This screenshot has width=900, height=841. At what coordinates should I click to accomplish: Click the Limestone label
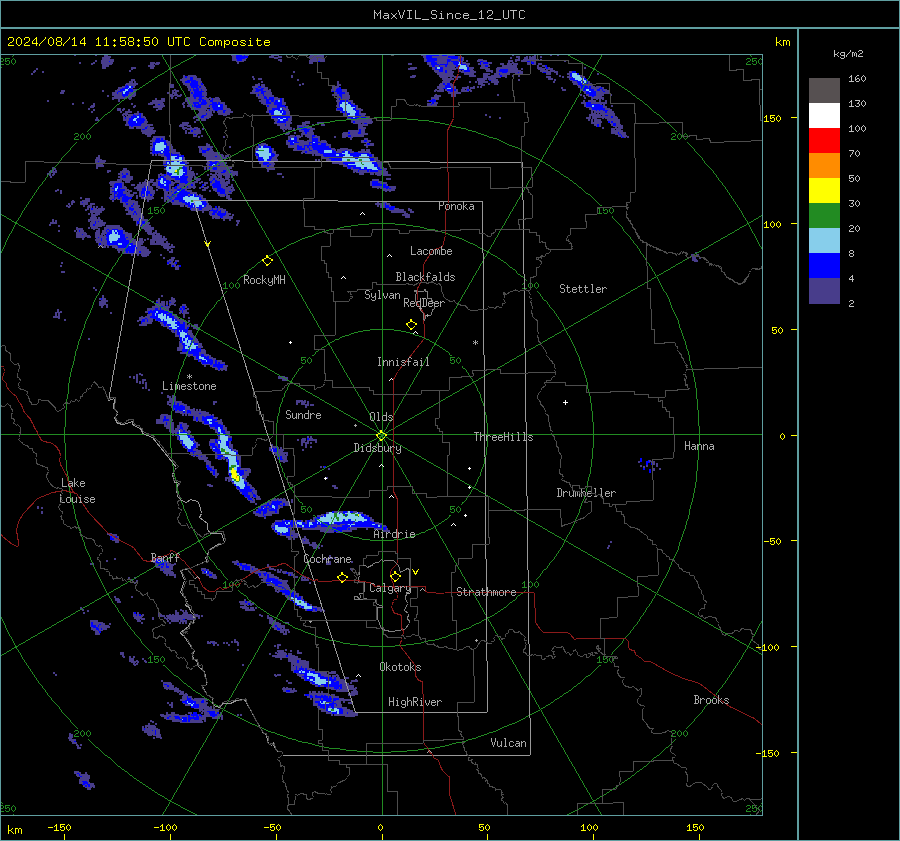pos(189,386)
